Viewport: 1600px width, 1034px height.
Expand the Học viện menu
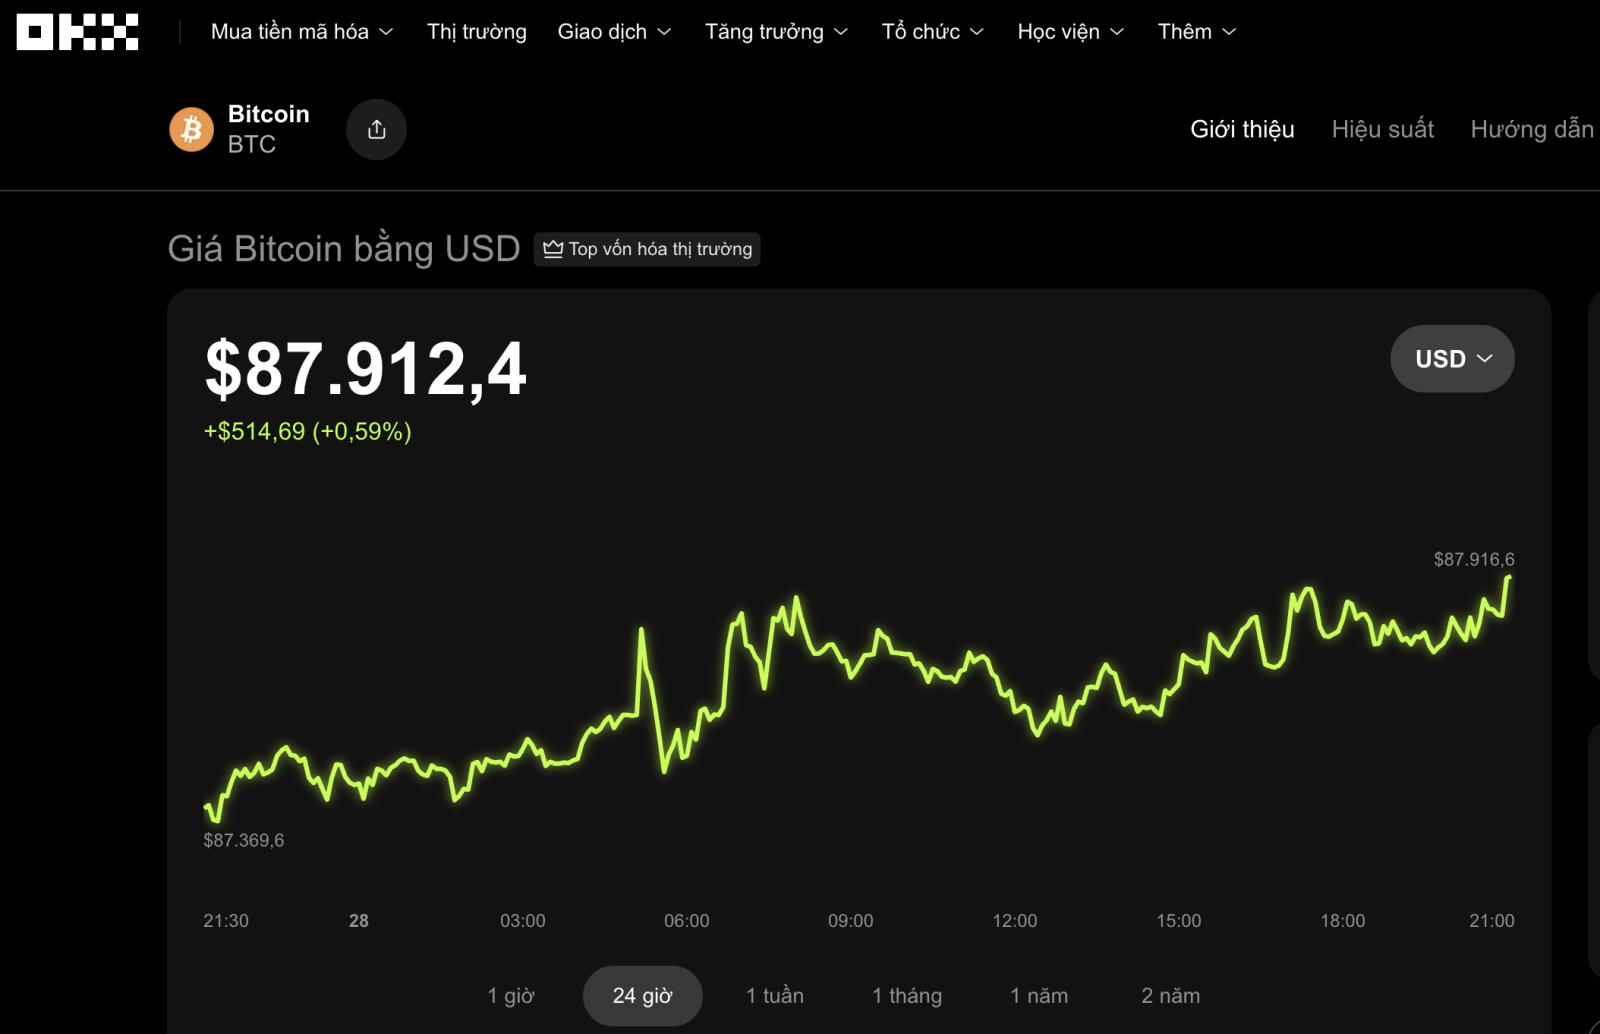coord(1070,32)
